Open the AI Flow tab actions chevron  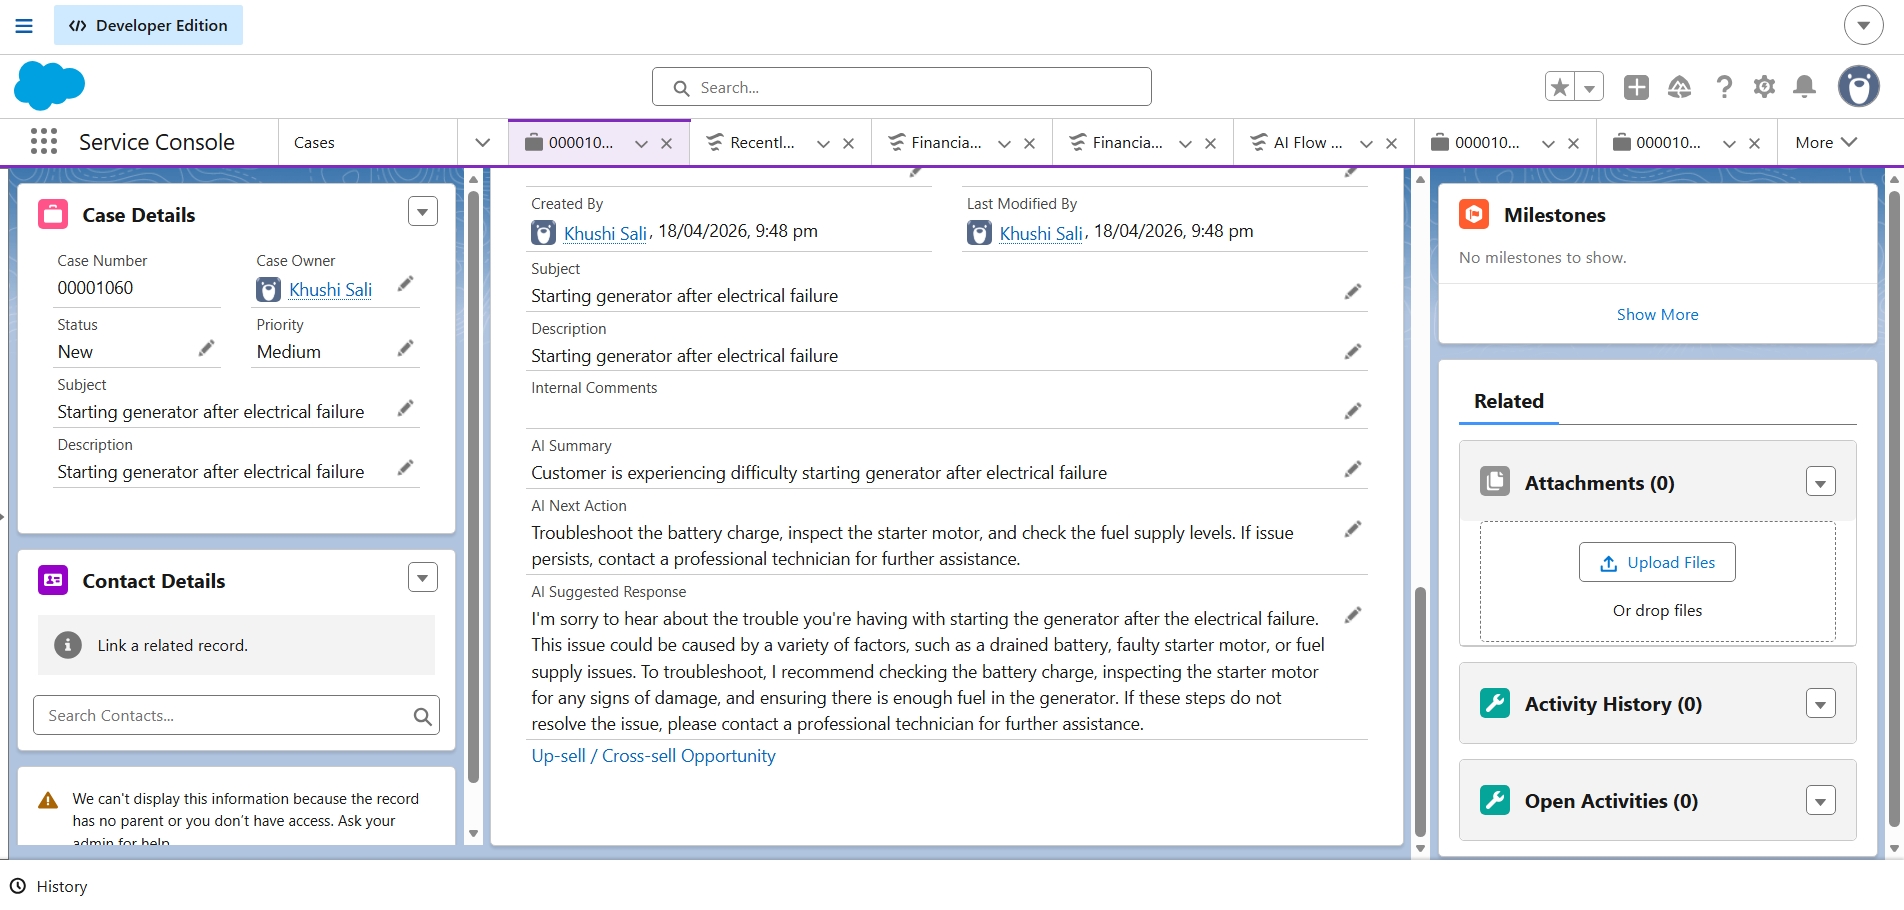(1366, 143)
